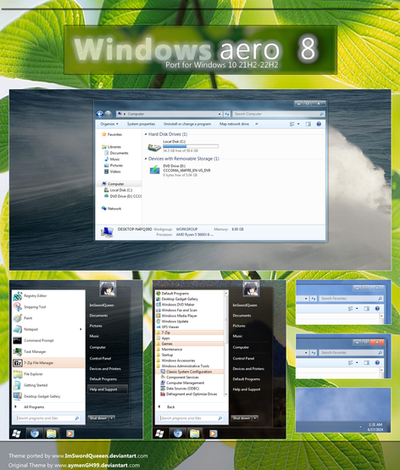Launch Windows Fax and Scan
Viewport: 400px width, 470px height.
179,310
